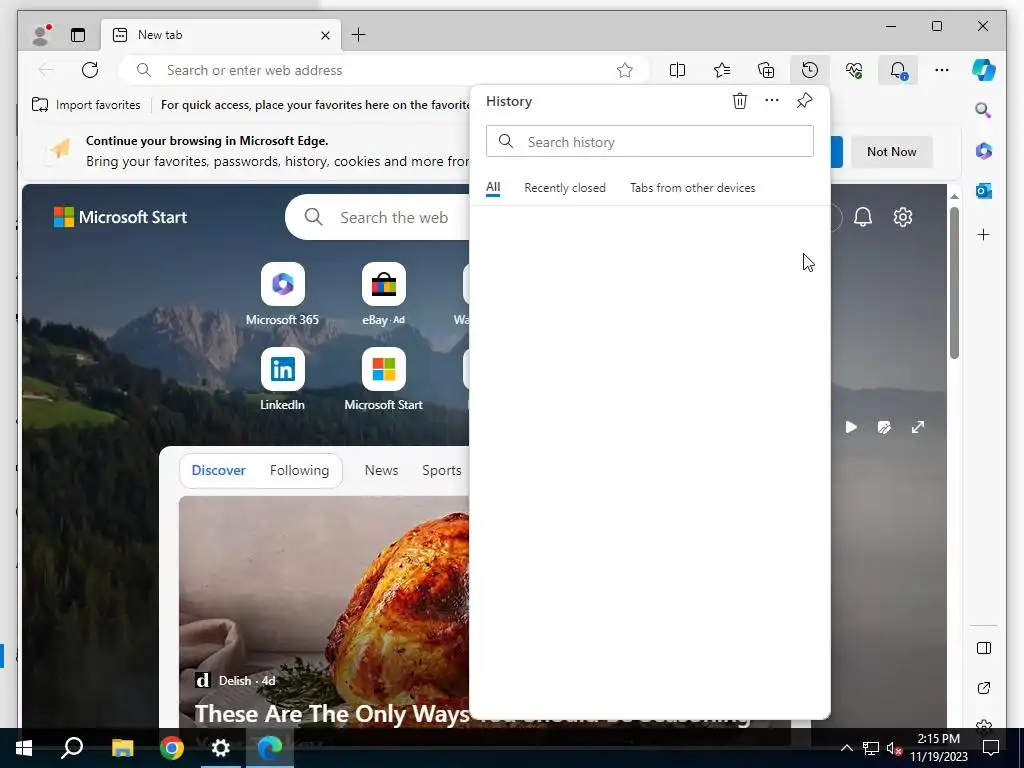The height and width of the screenshot is (768, 1024).
Task: Click the Microsoft Start logo
Action: 120,217
